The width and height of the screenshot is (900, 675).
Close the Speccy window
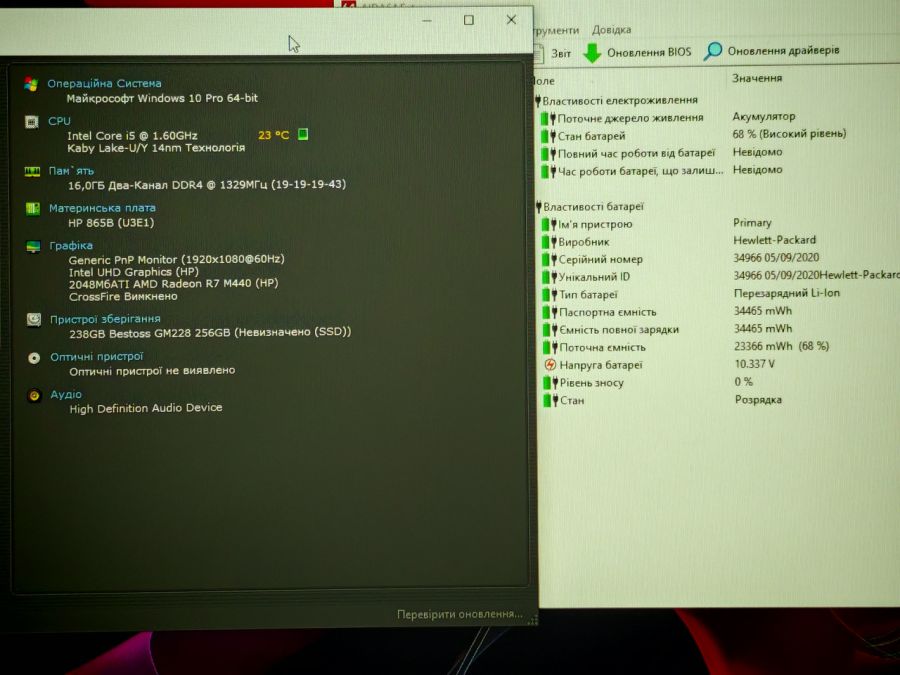[x=511, y=20]
